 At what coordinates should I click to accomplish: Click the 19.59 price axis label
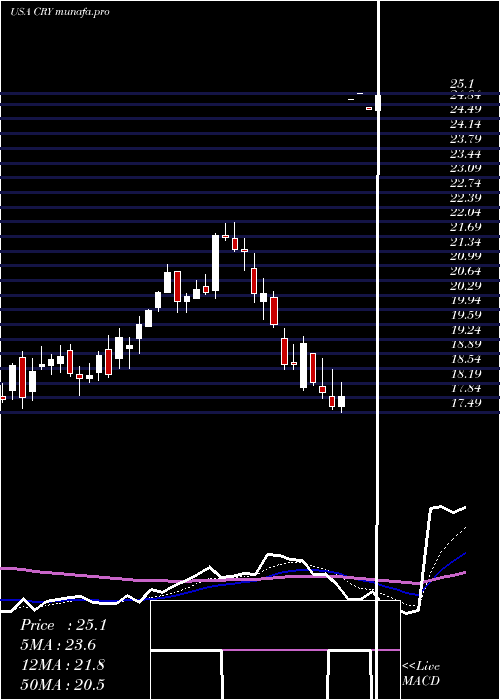click(x=466, y=315)
